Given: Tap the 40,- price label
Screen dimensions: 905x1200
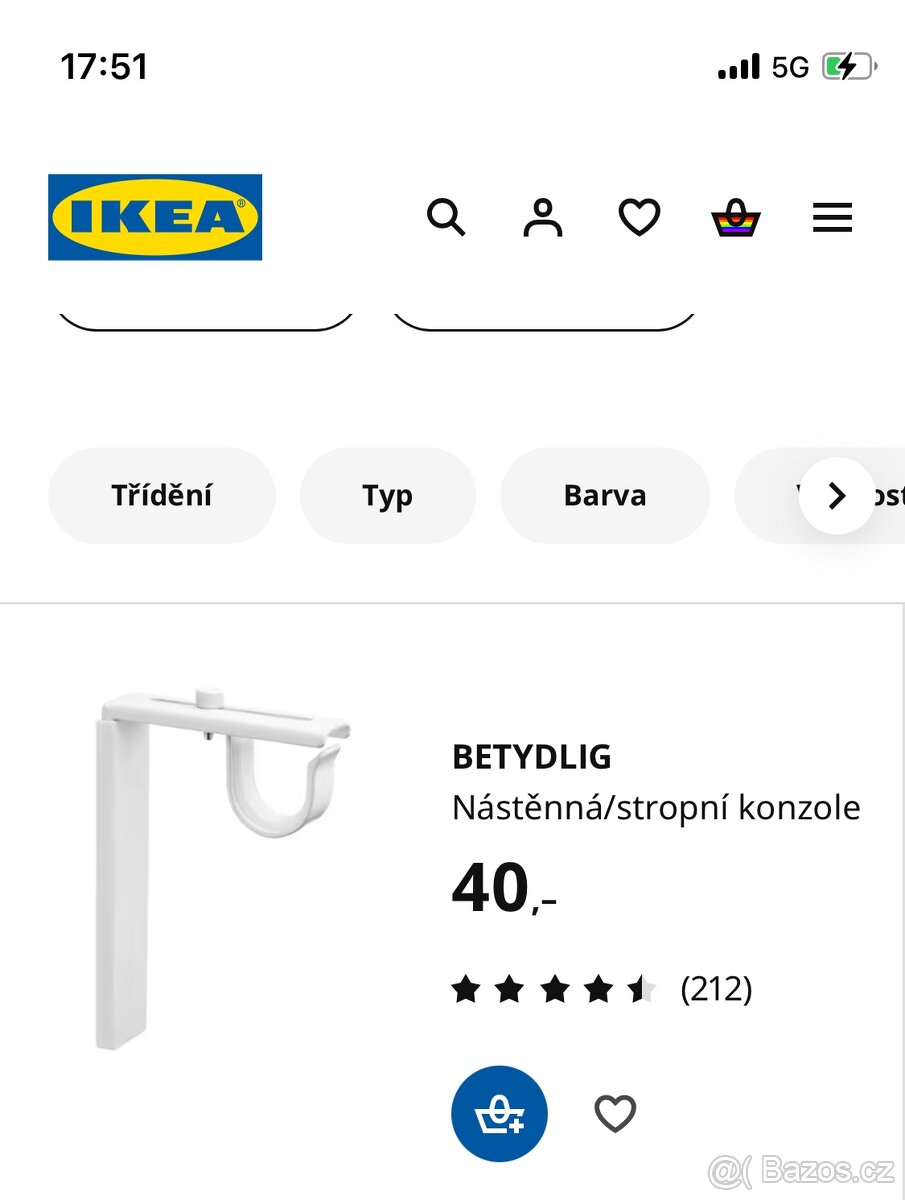Looking at the screenshot, I should click(504, 888).
